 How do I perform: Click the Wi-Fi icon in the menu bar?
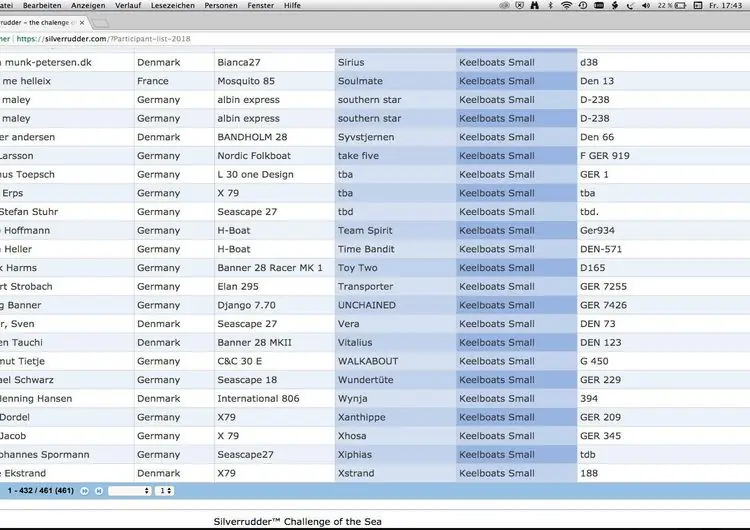pyautogui.click(x=567, y=6)
